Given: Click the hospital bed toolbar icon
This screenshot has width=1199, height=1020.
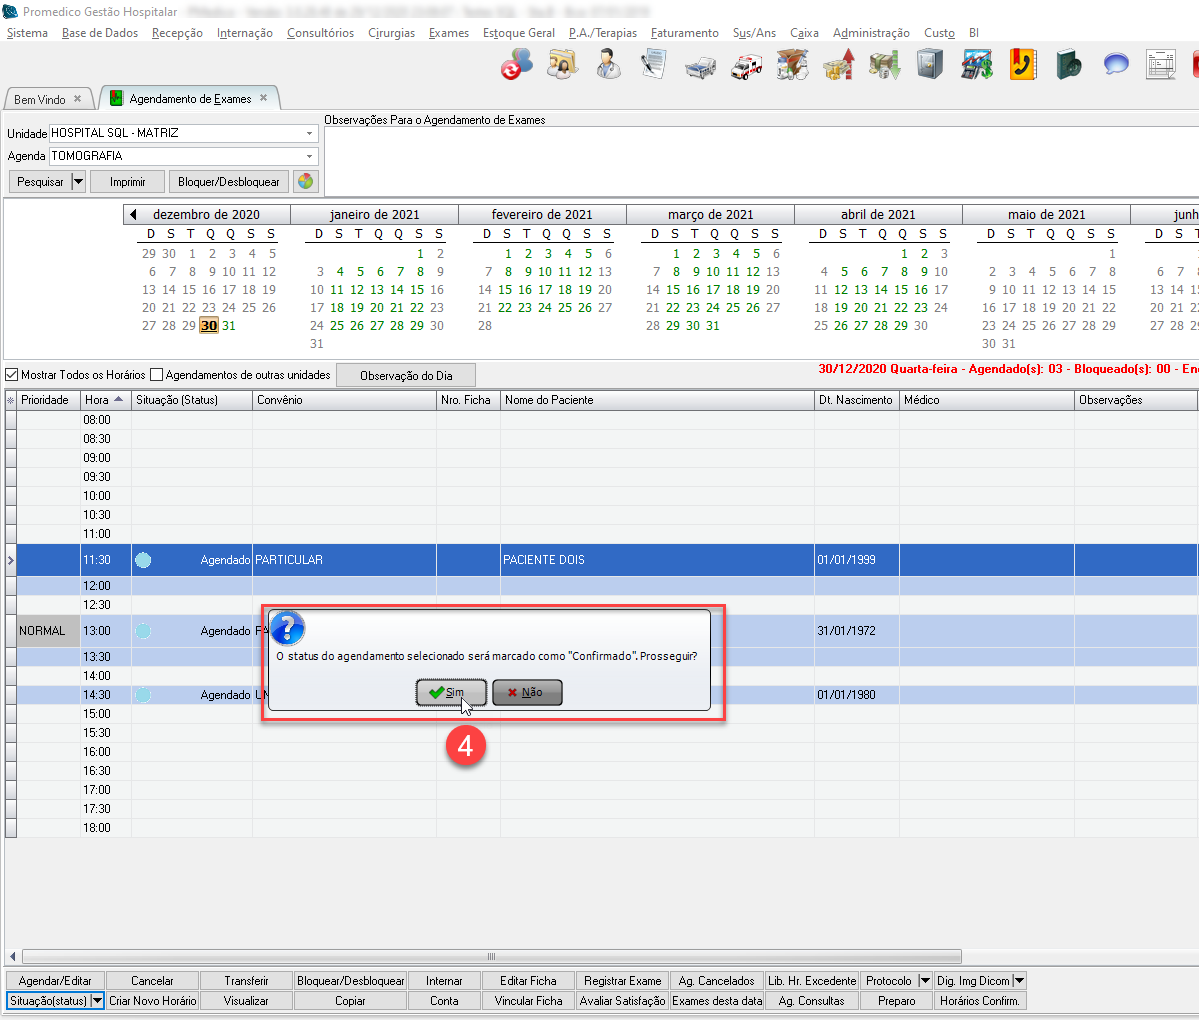Looking at the screenshot, I should coord(700,66).
